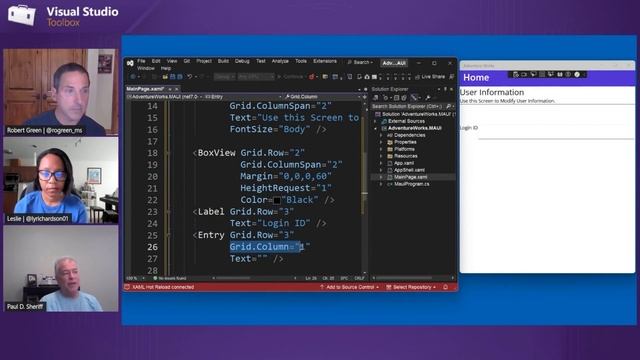Select the Resources folder
This screenshot has width=640, height=360.
405,156
